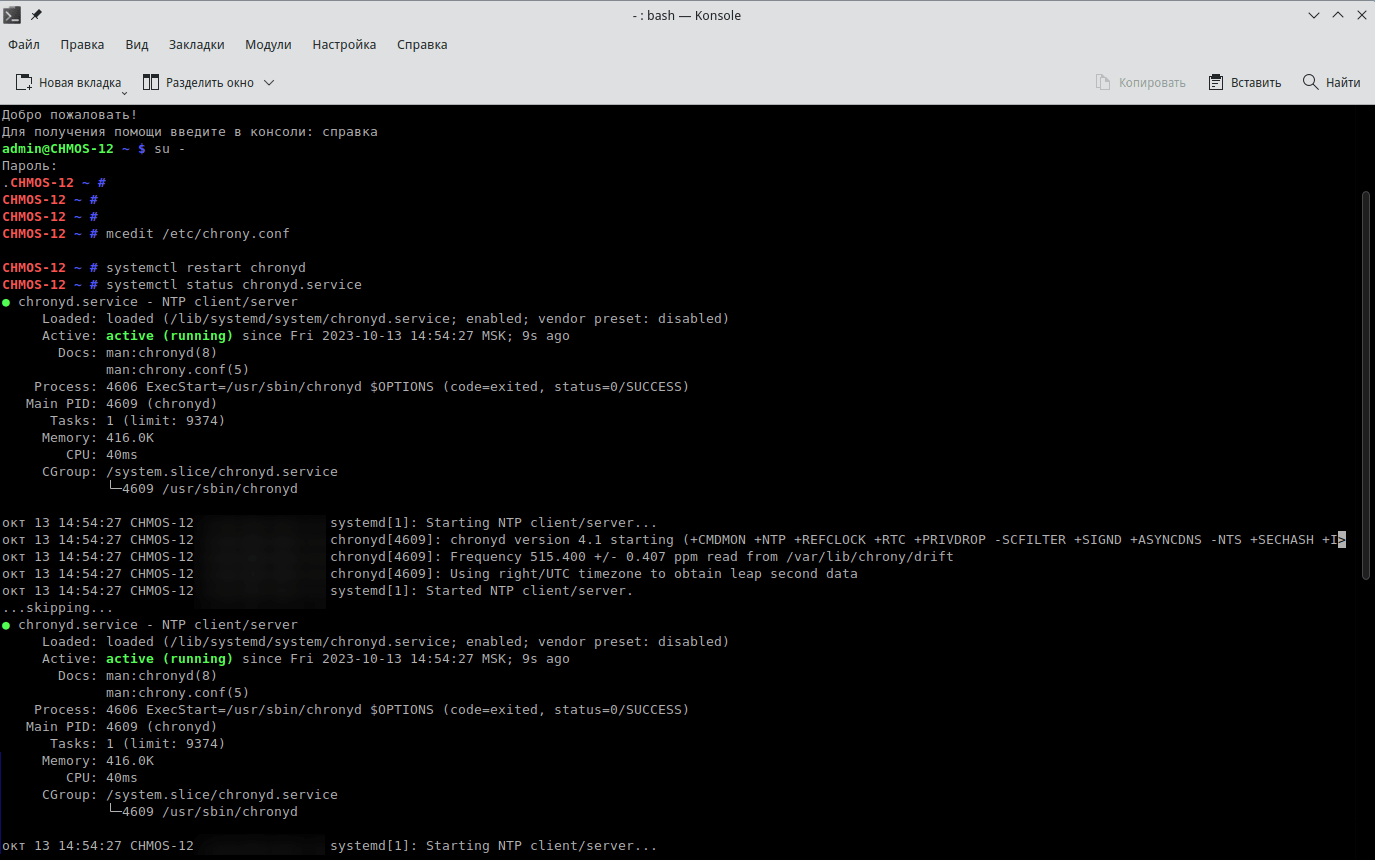Click the terminal's vertical scrollbar handle
This screenshot has height=860, width=1375.
click(1366, 385)
